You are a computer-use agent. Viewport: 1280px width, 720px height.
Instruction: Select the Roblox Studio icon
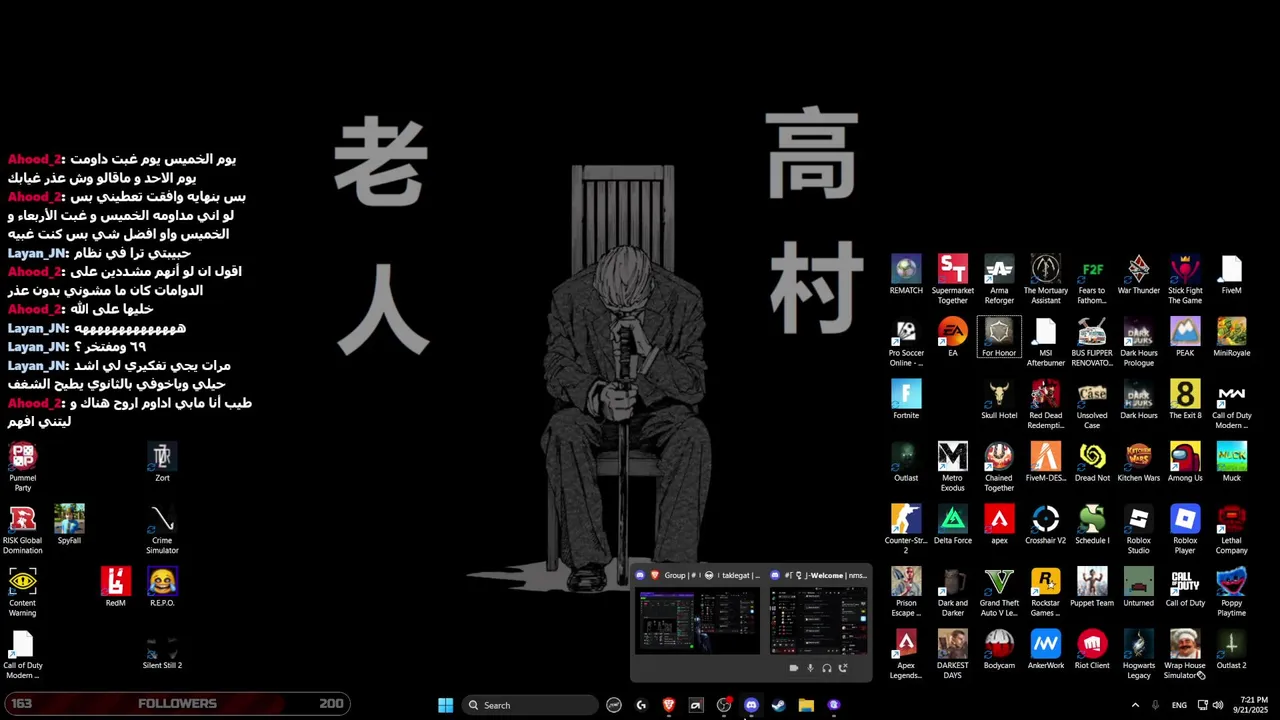1138,529
